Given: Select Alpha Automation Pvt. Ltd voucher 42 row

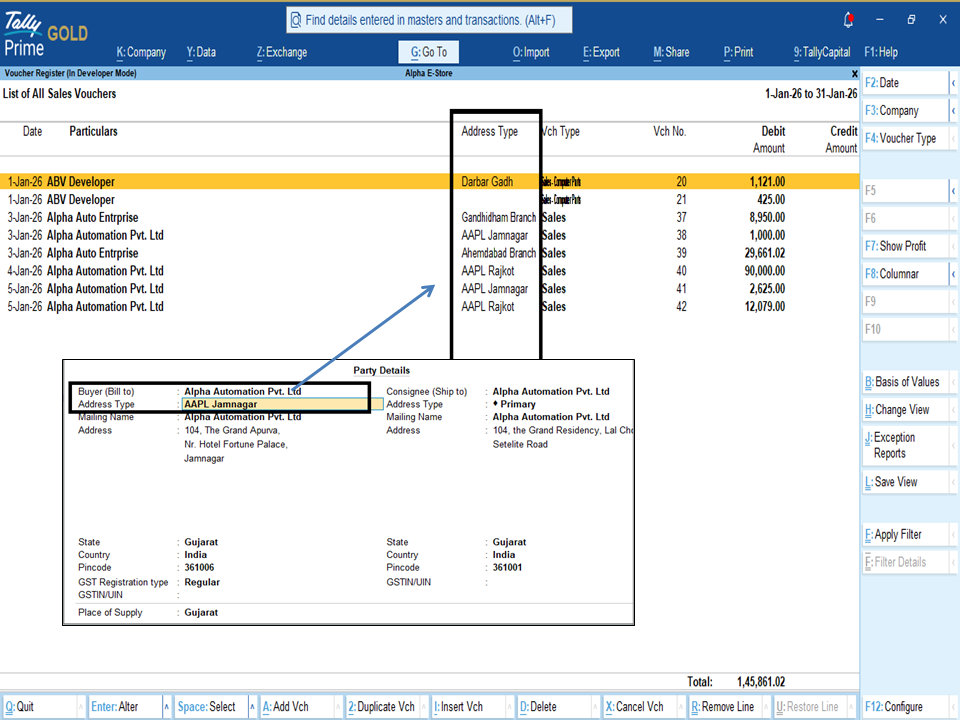Looking at the screenshot, I should click(x=429, y=306).
